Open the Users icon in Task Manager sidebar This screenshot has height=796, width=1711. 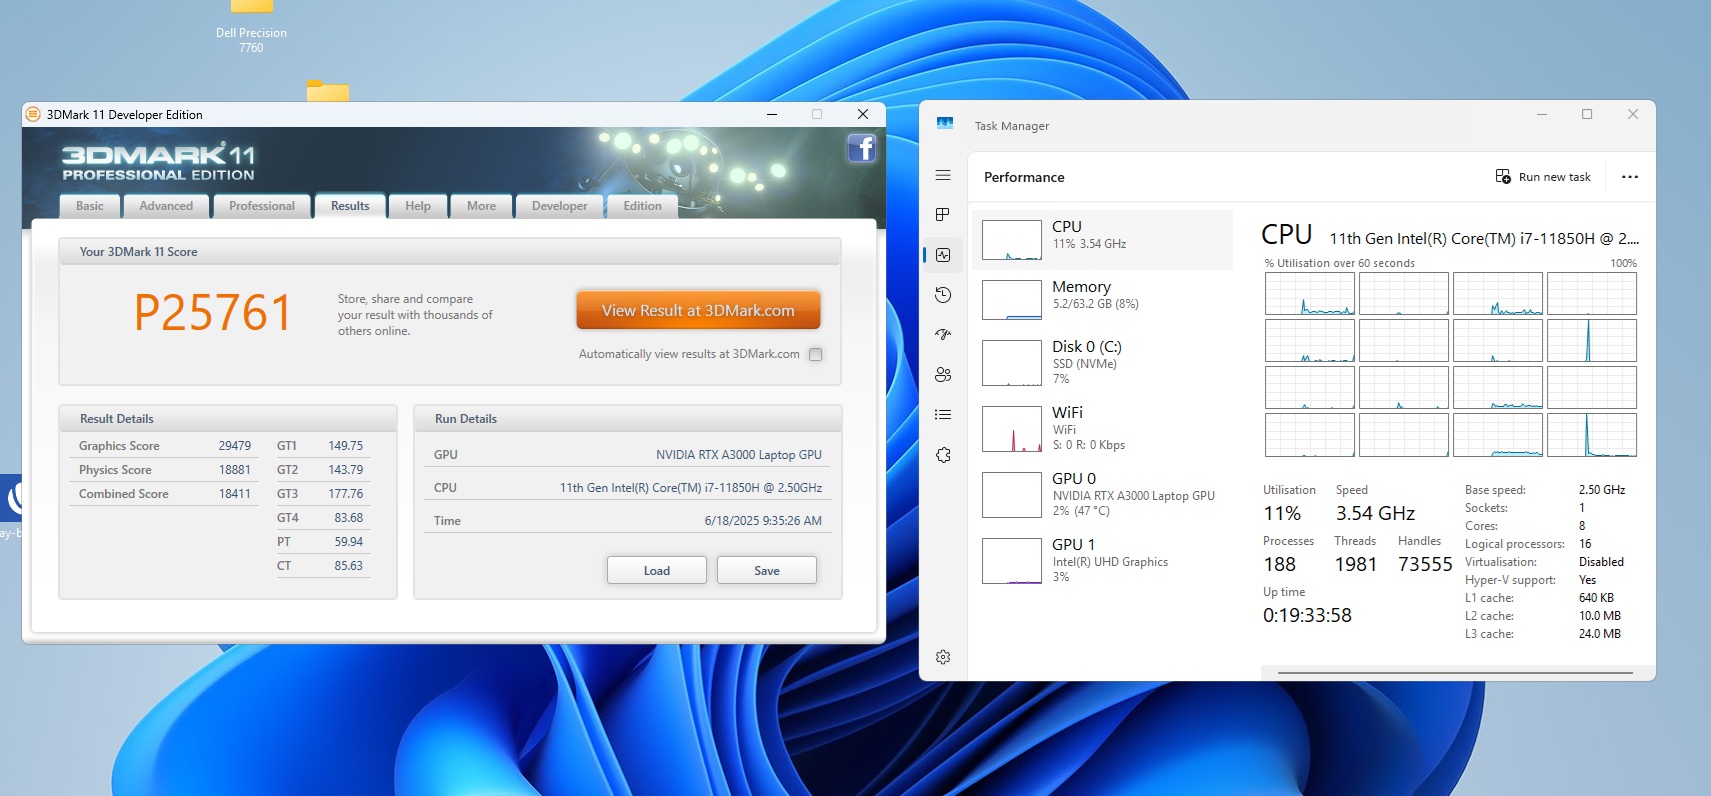(x=943, y=375)
